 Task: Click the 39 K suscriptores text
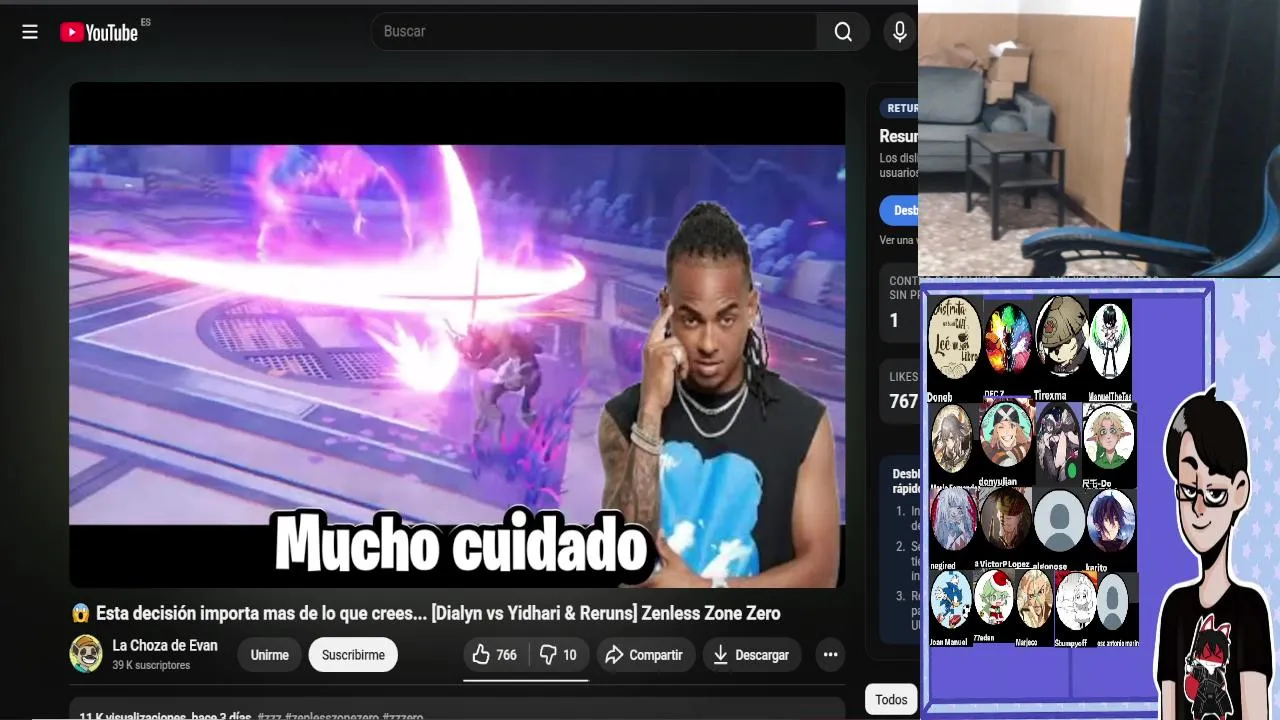coord(151,665)
